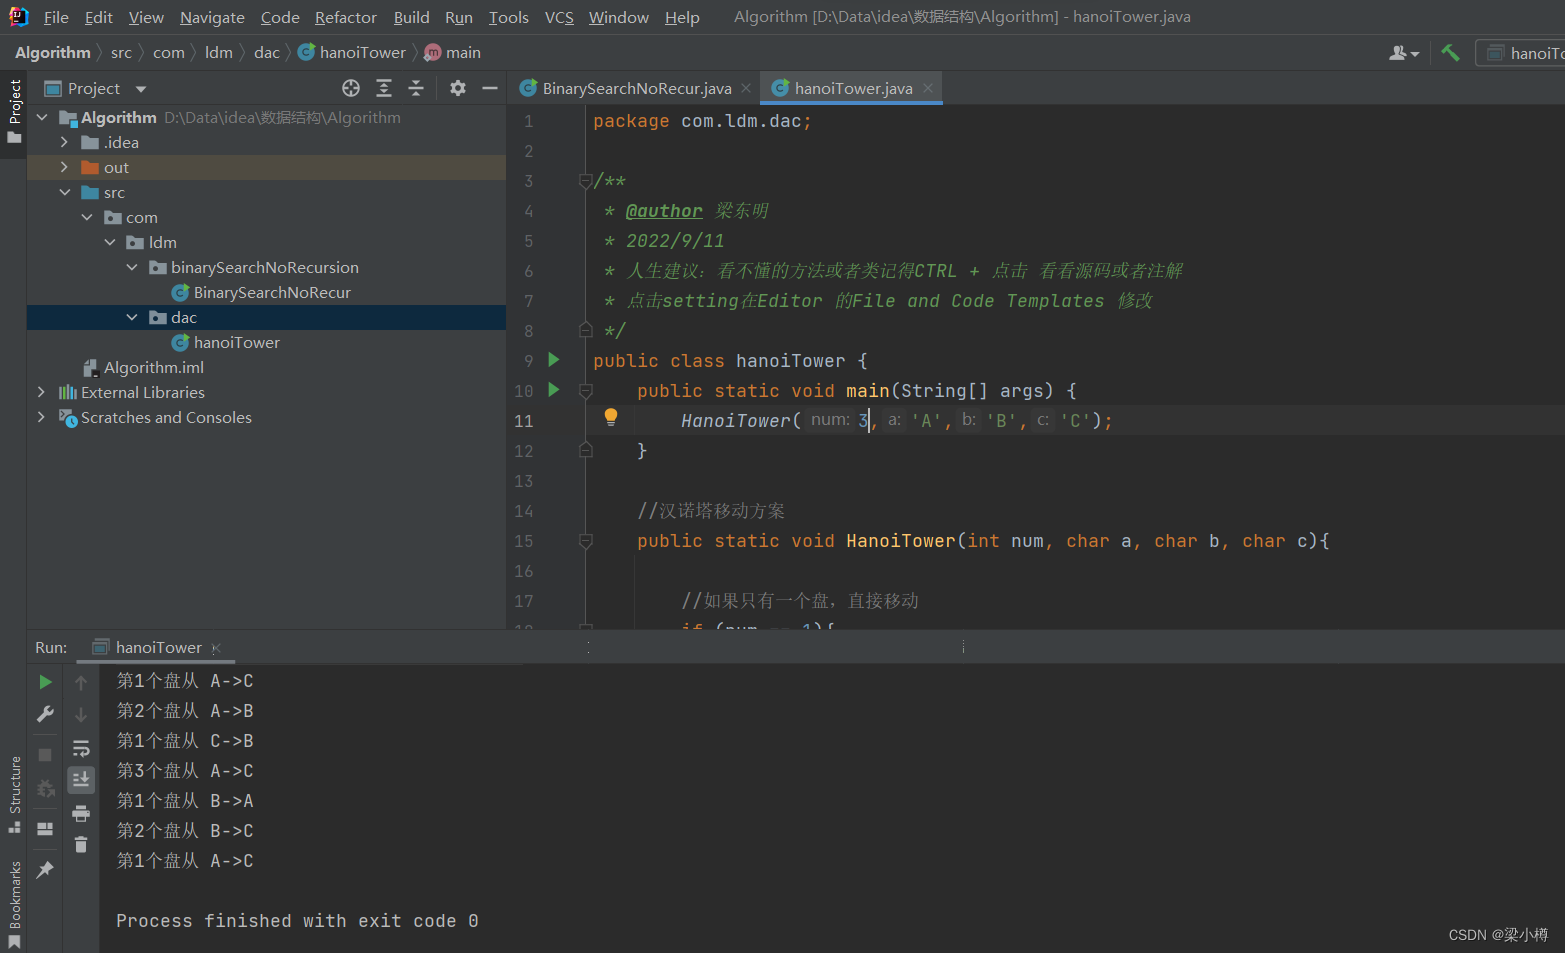Viewport: 1565px width, 953px height.
Task: Click the Pin Tab icon in Run panel
Action: point(45,870)
